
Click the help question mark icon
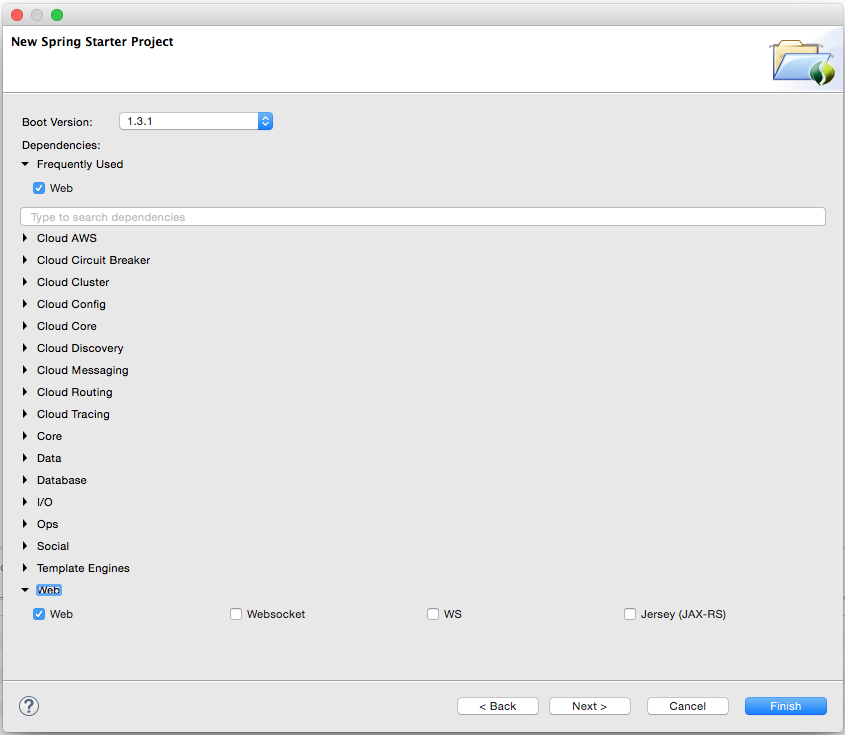click(x=29, y=706)
